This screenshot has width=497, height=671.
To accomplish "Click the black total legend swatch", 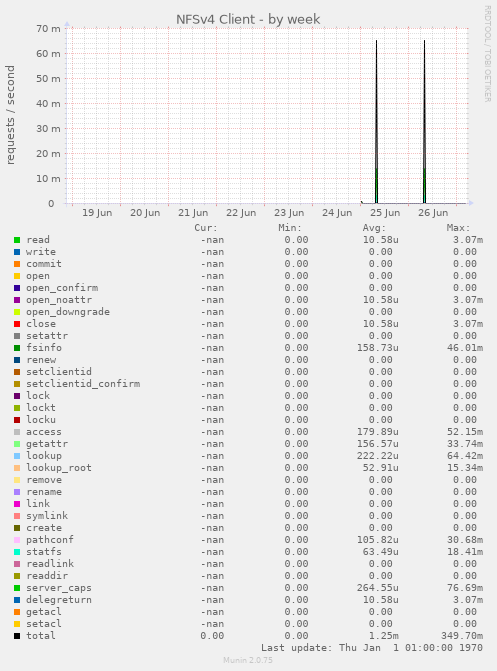I will click(17, 636).
